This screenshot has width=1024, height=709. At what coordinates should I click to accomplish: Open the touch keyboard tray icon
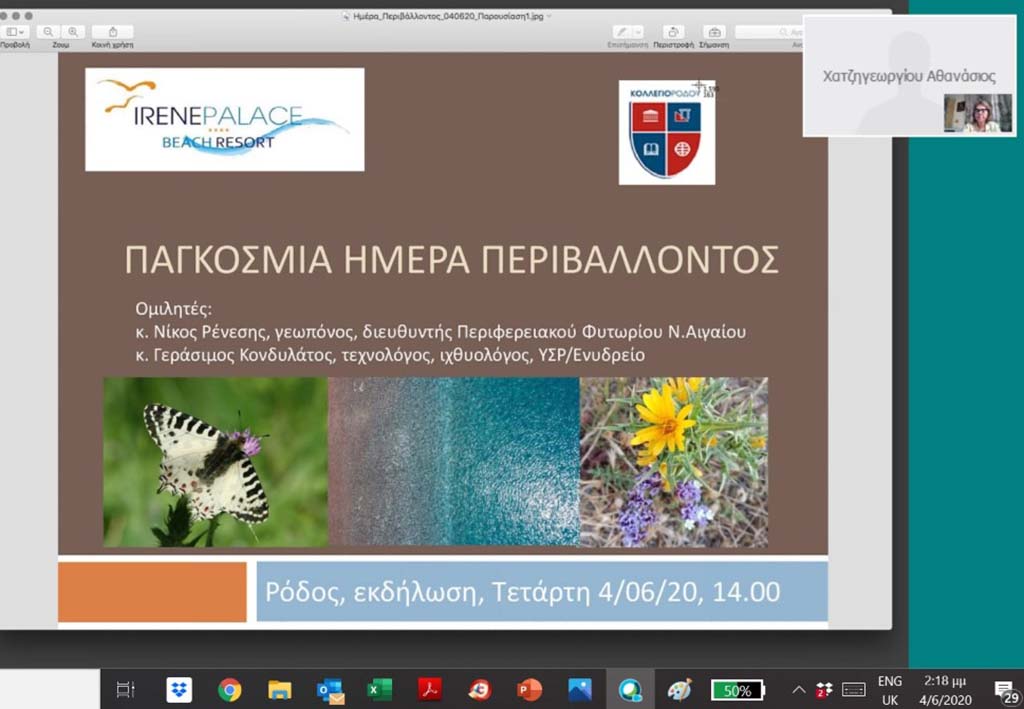pos(854,689)
